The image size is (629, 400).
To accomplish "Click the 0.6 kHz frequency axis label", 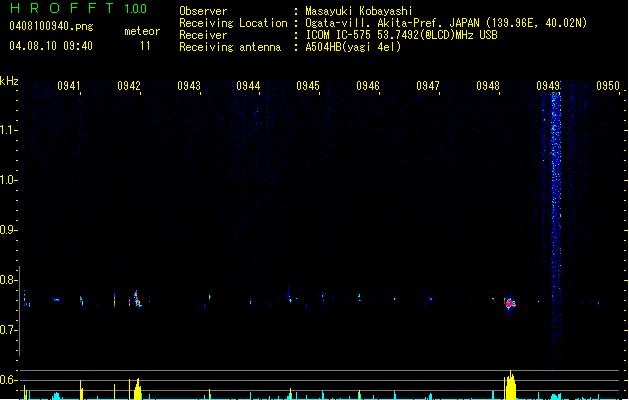I will tap(8, 380).
